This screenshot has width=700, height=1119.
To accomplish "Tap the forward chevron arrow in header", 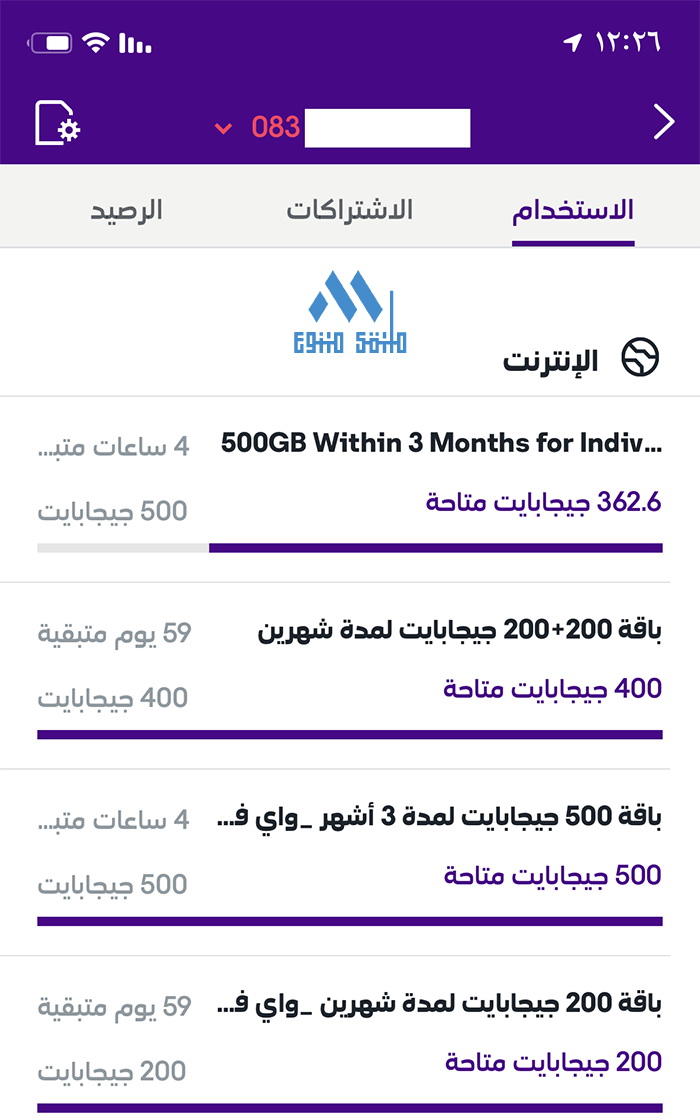I will point(664,122).
